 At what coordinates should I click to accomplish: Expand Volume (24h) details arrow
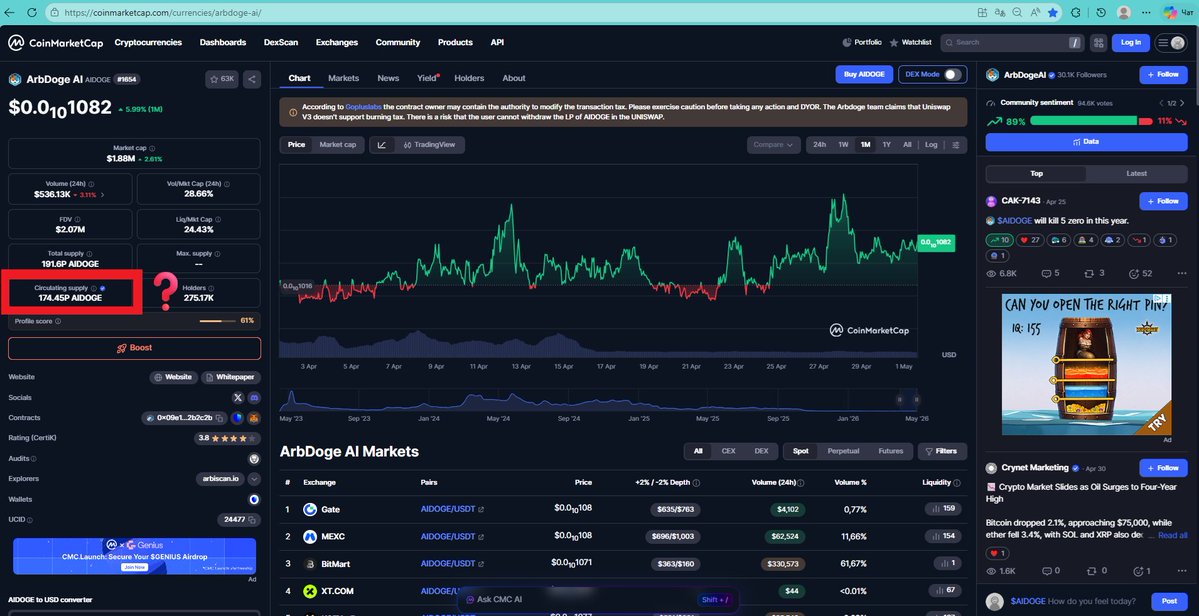tap(103, 195)
